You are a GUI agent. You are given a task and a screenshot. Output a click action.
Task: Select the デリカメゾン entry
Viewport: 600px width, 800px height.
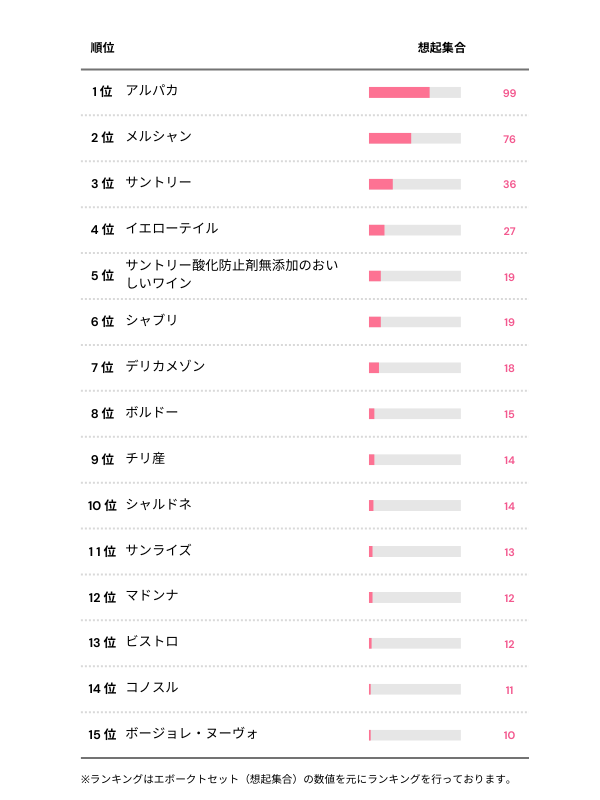165,367
